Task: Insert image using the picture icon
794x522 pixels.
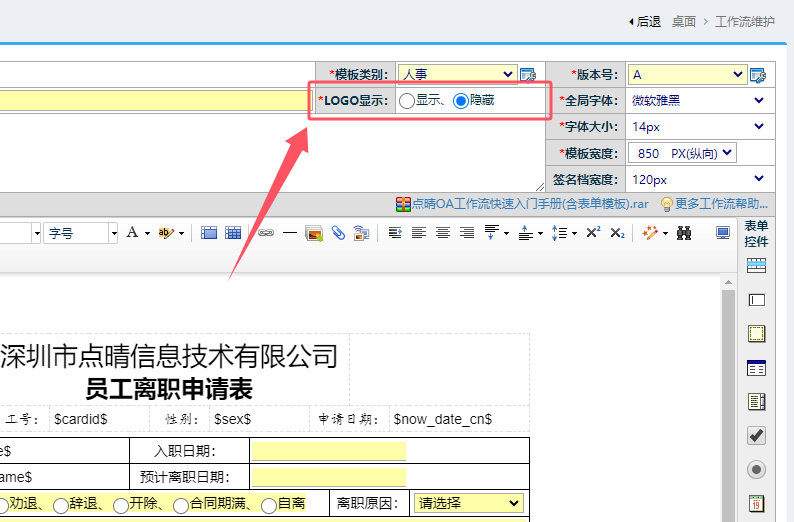Action: point(314,233)
